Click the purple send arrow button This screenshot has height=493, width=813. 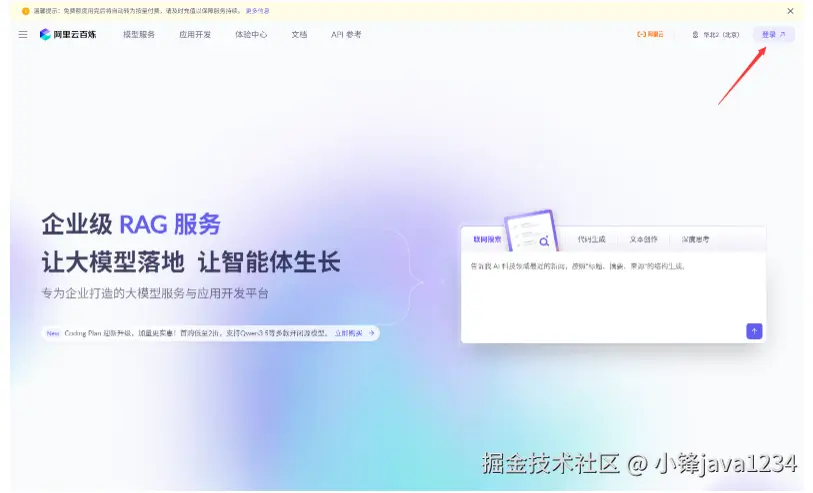[x=754, y=331]
